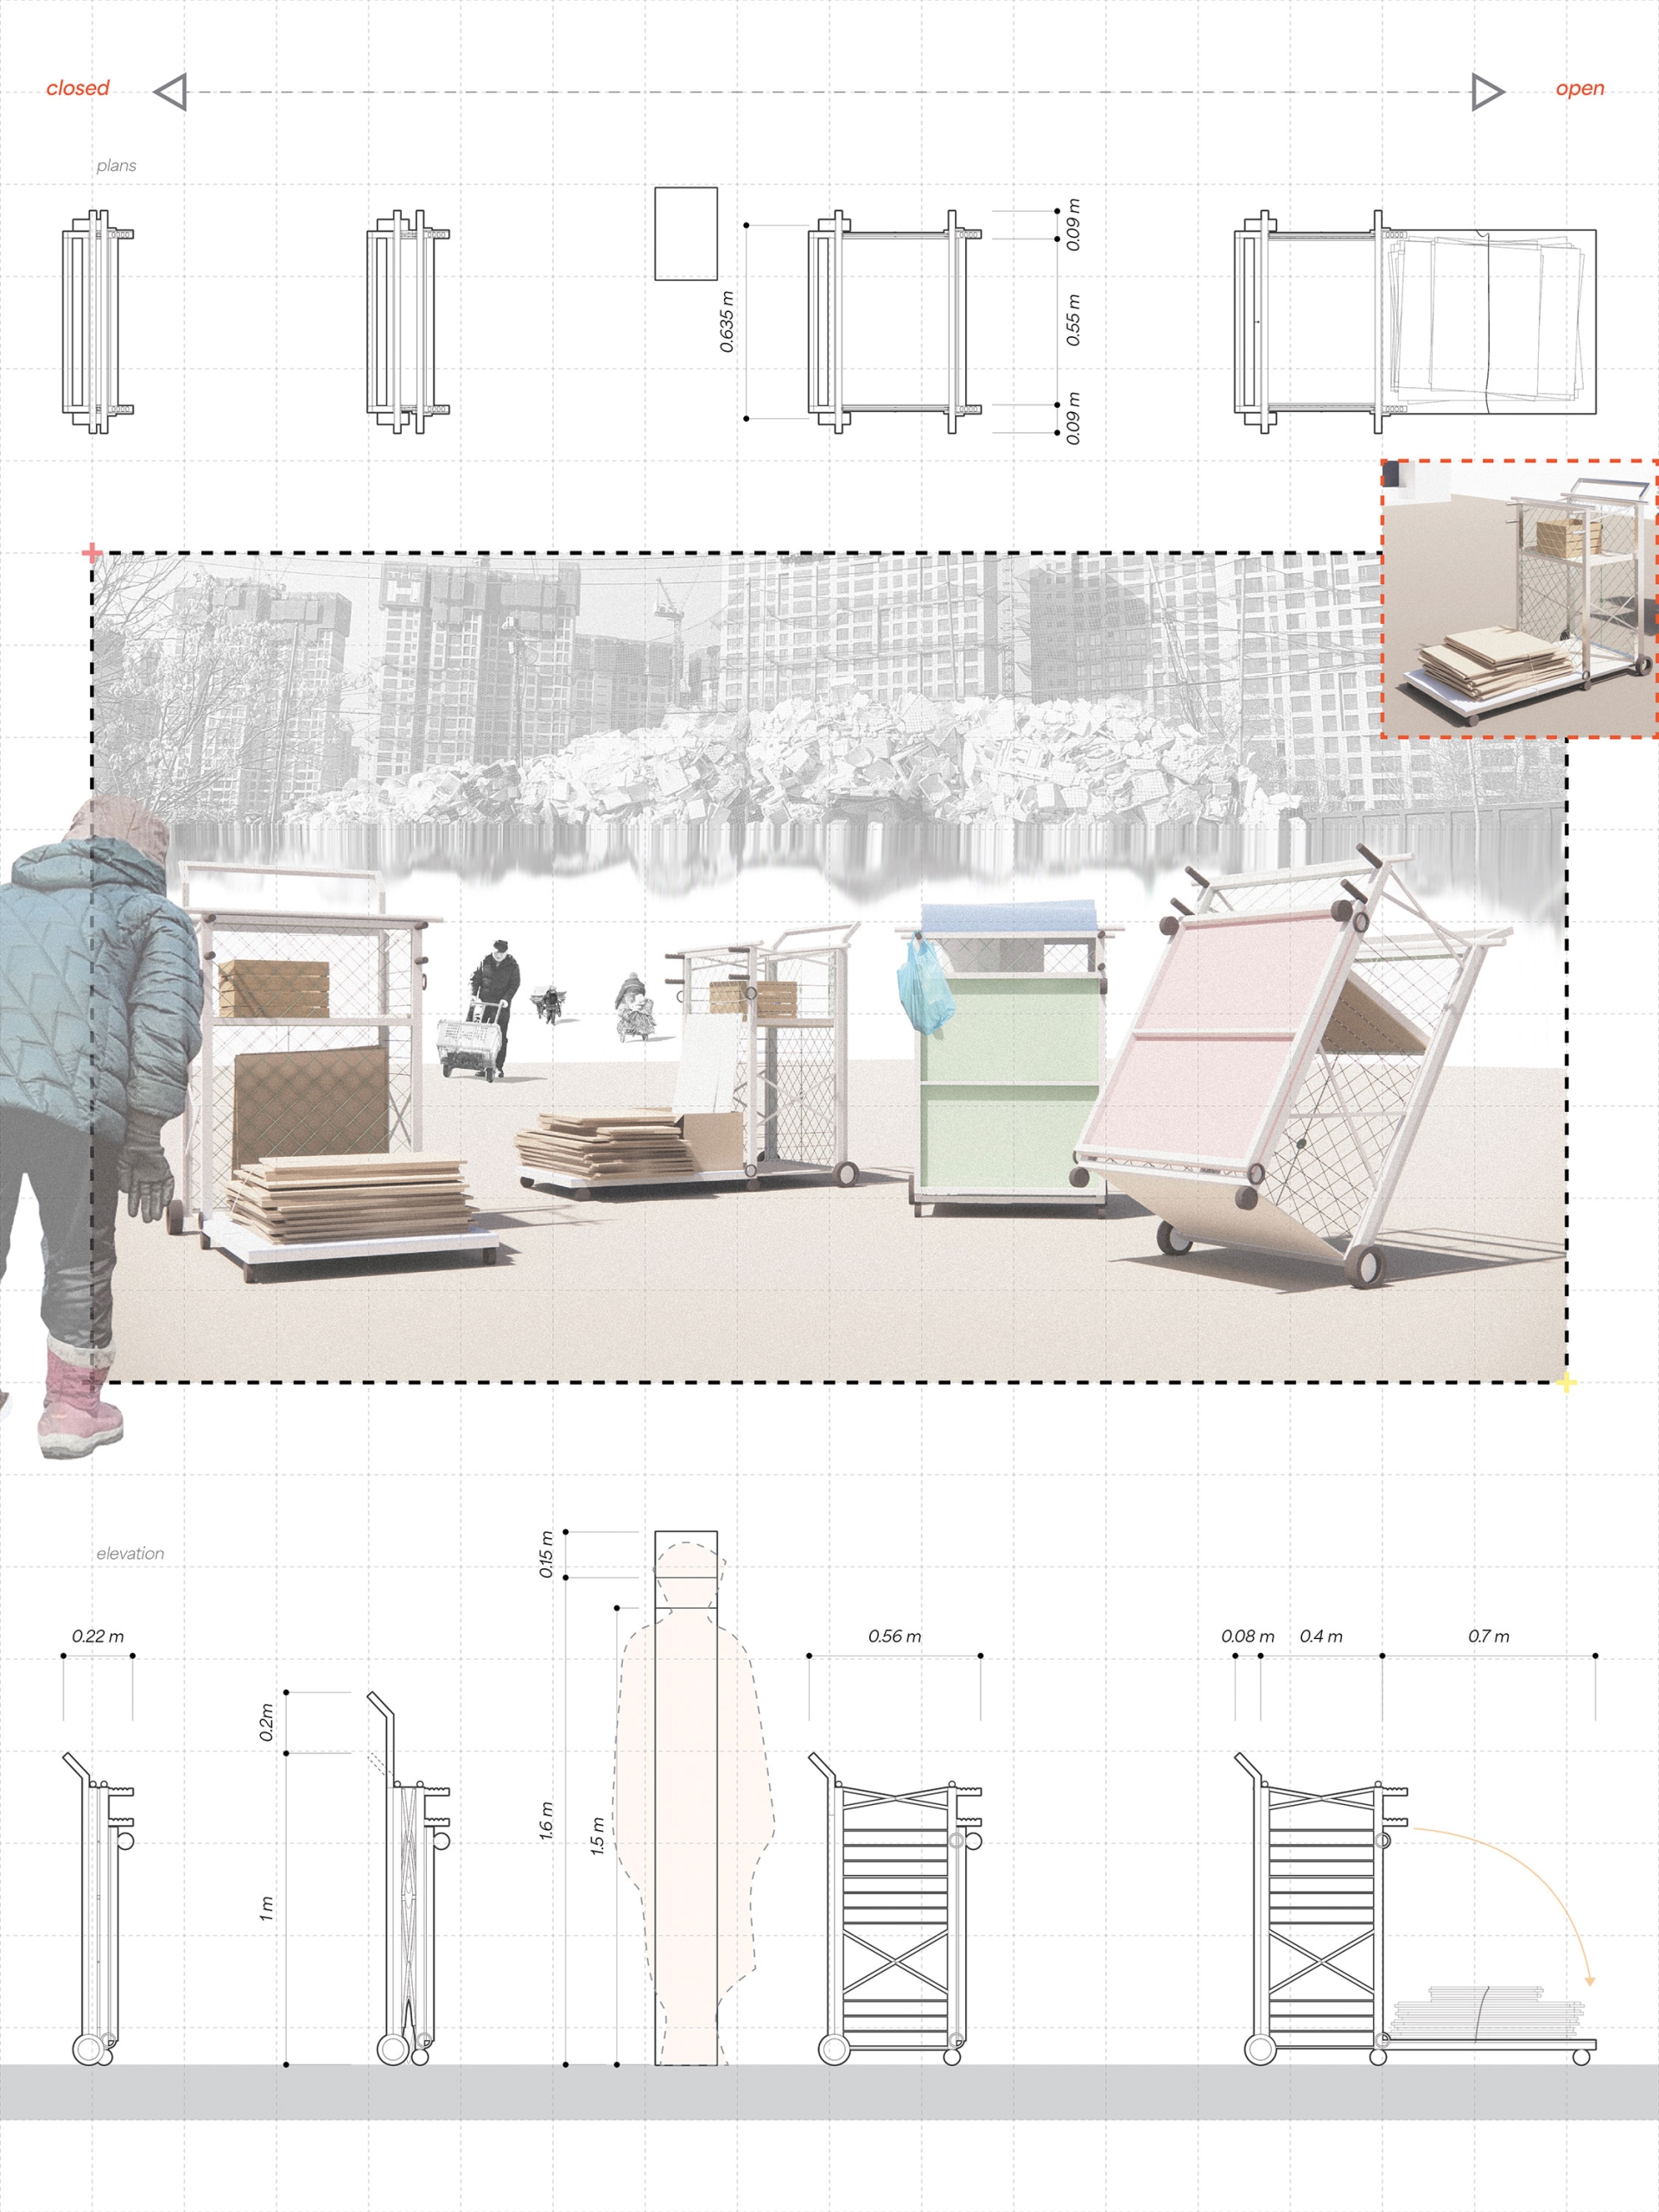Click the '1.5 m' height dimension

598,1836
